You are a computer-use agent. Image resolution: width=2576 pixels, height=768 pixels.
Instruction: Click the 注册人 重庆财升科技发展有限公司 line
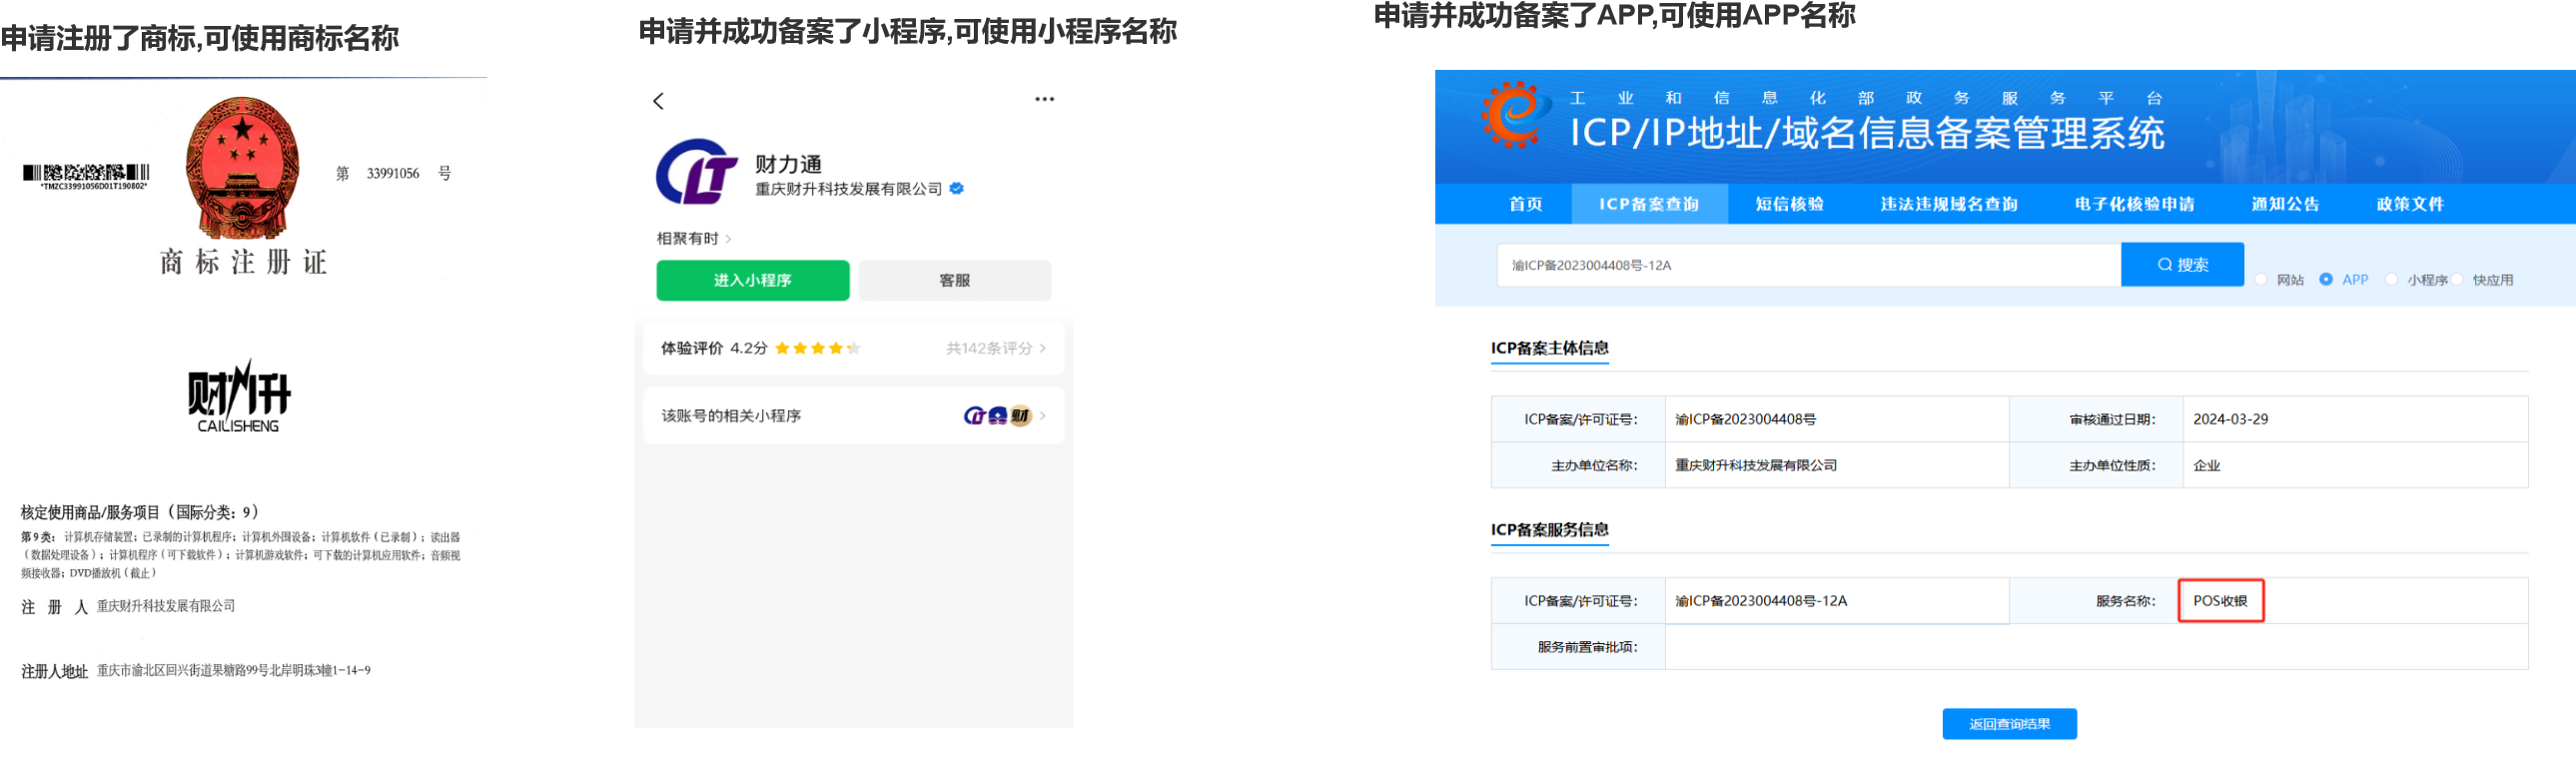coord(128,606)
